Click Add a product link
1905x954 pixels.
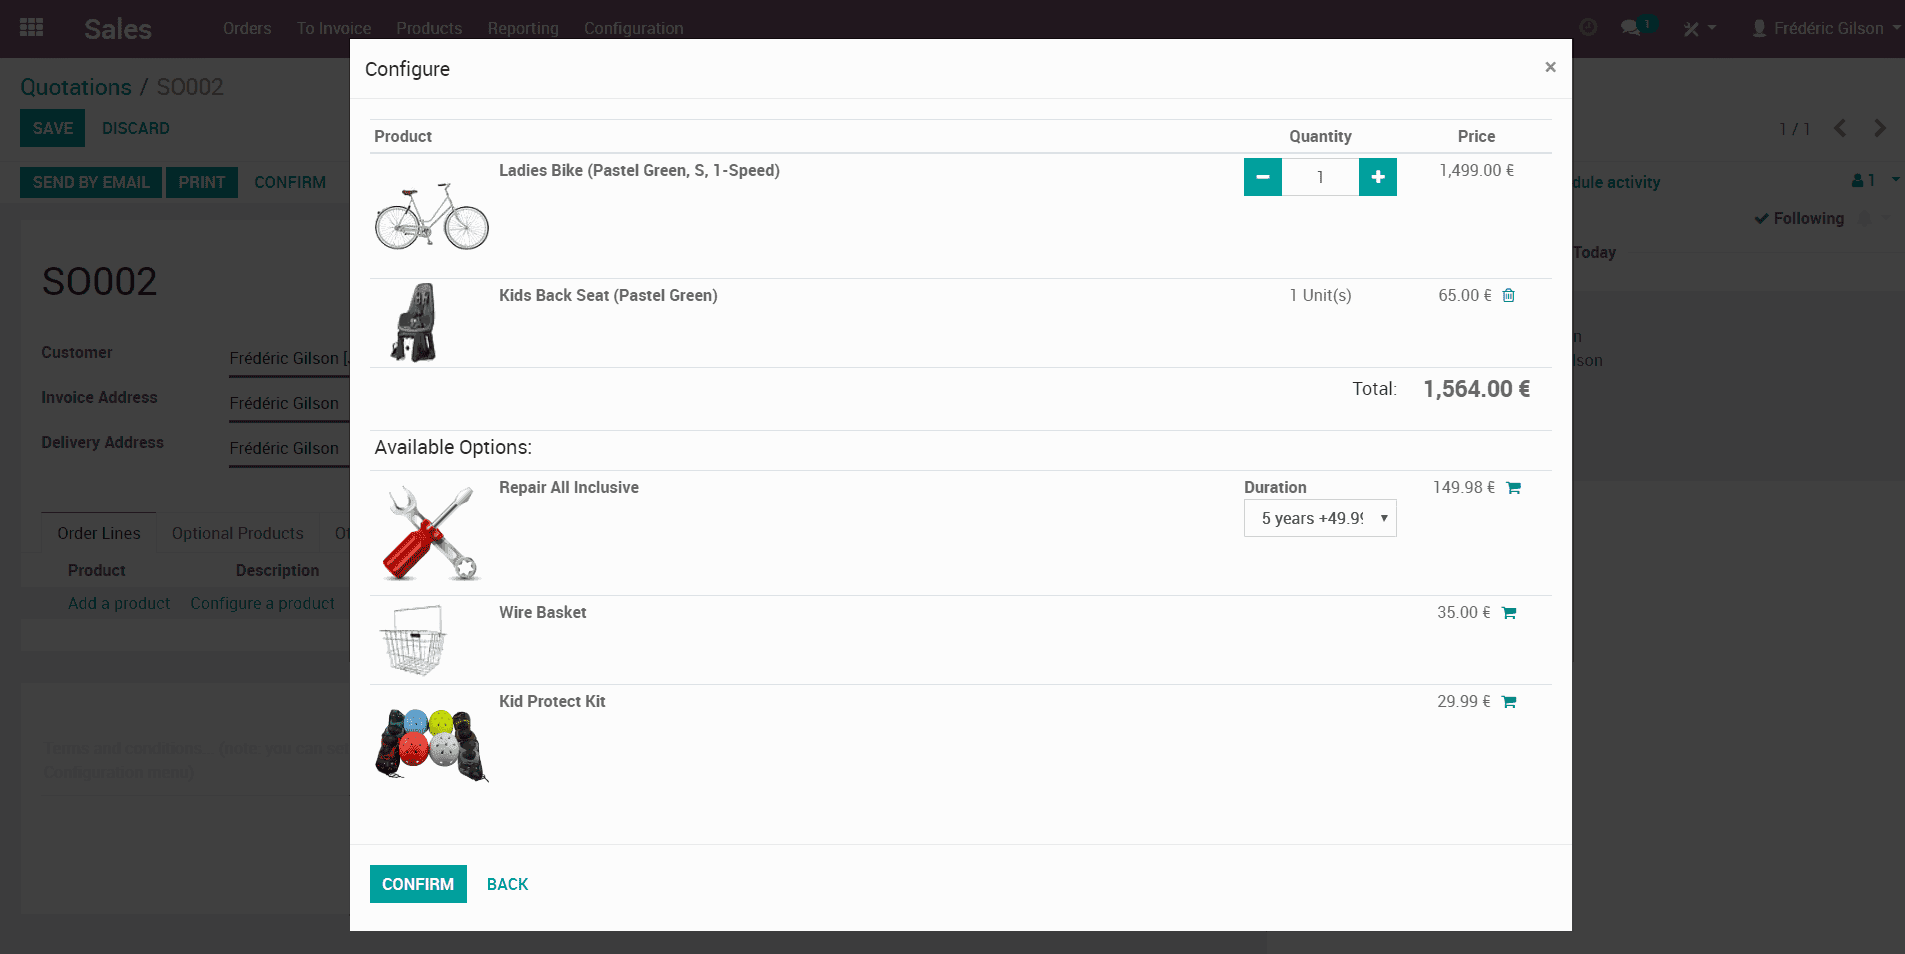click(119, 603)
